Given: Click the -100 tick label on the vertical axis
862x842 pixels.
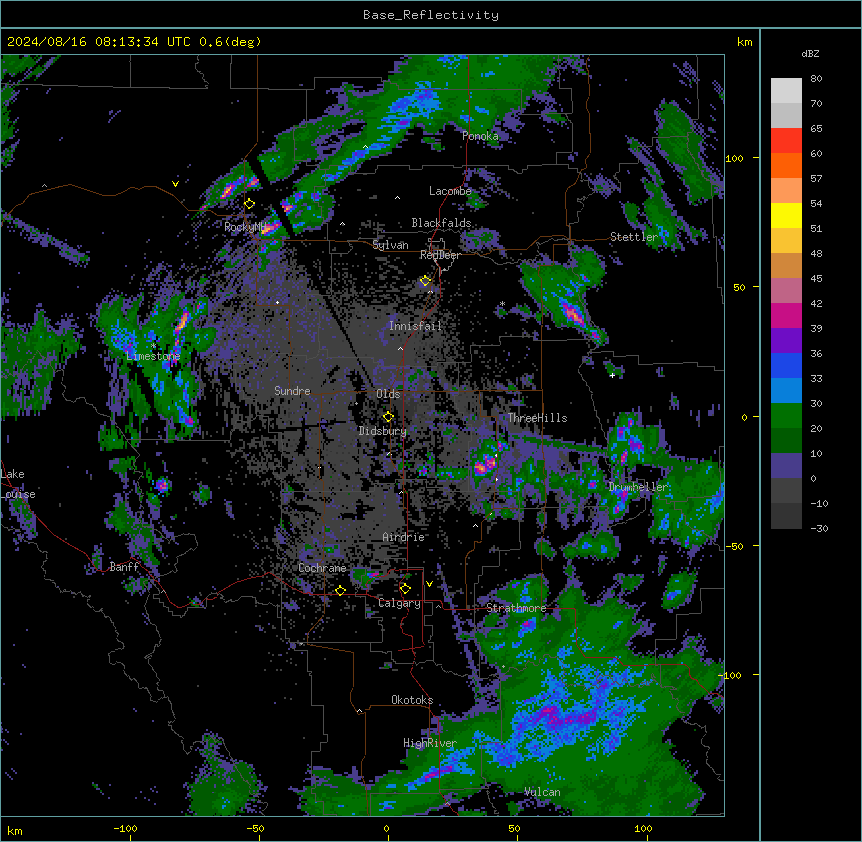Looking at the screenshot, I should (x=731, y=675).
